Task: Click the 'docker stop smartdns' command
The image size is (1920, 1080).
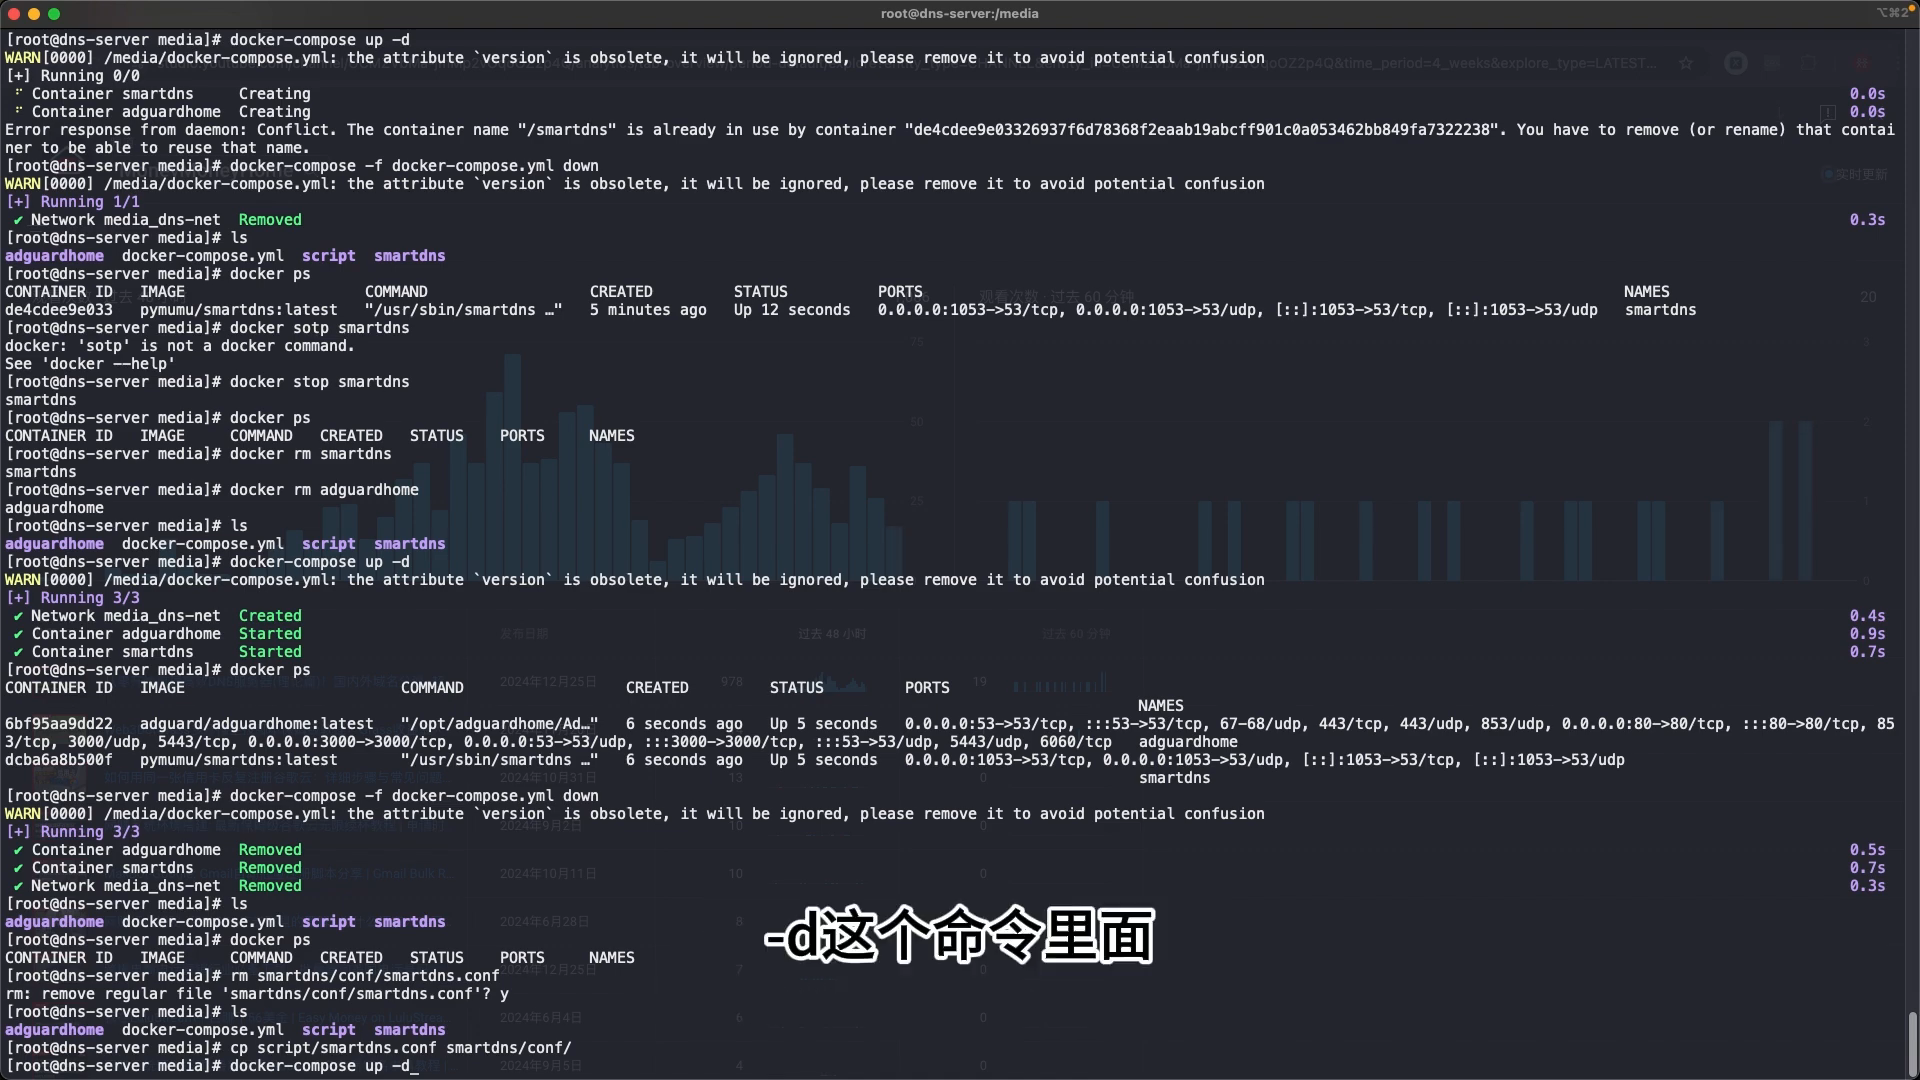Action: coord(319,382)
